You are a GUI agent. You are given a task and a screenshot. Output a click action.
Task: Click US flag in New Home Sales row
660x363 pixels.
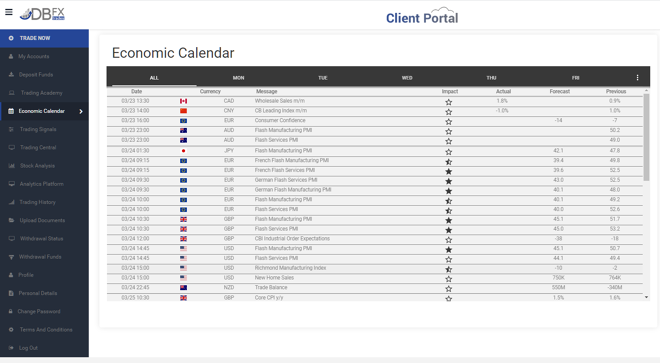[x=184, y=278]
